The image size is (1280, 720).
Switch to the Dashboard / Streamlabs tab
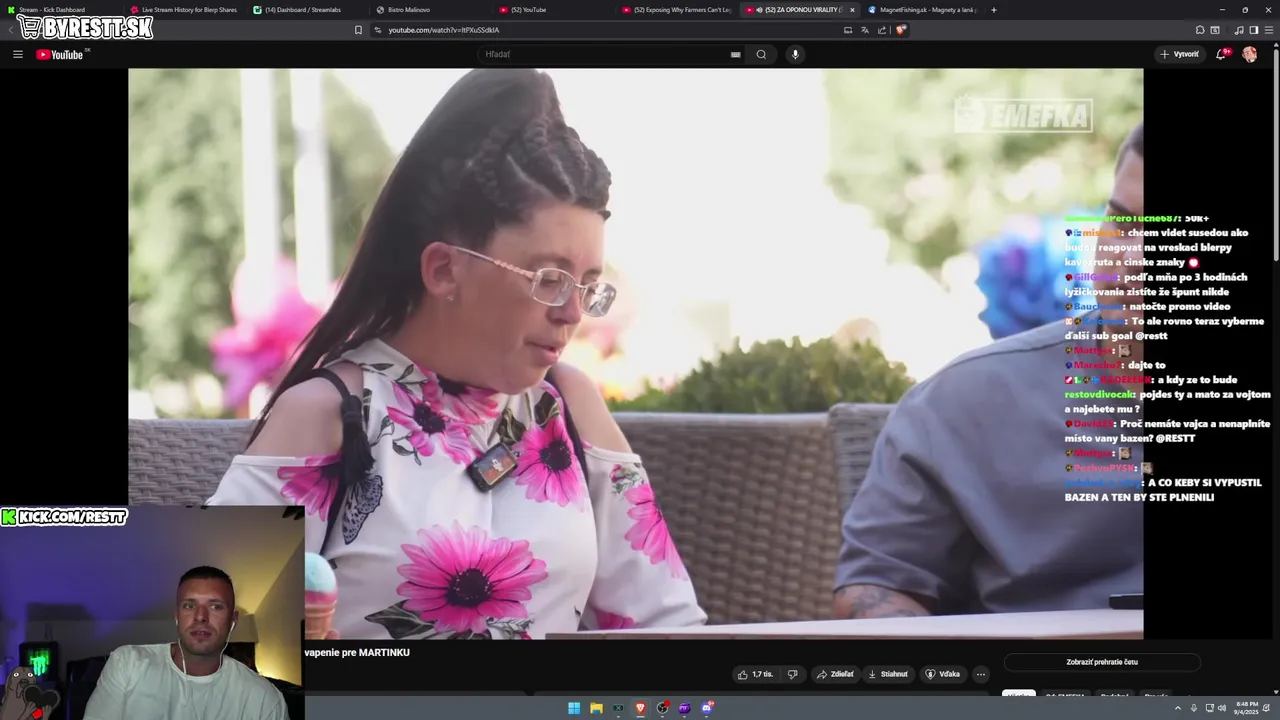click(308, 10)
